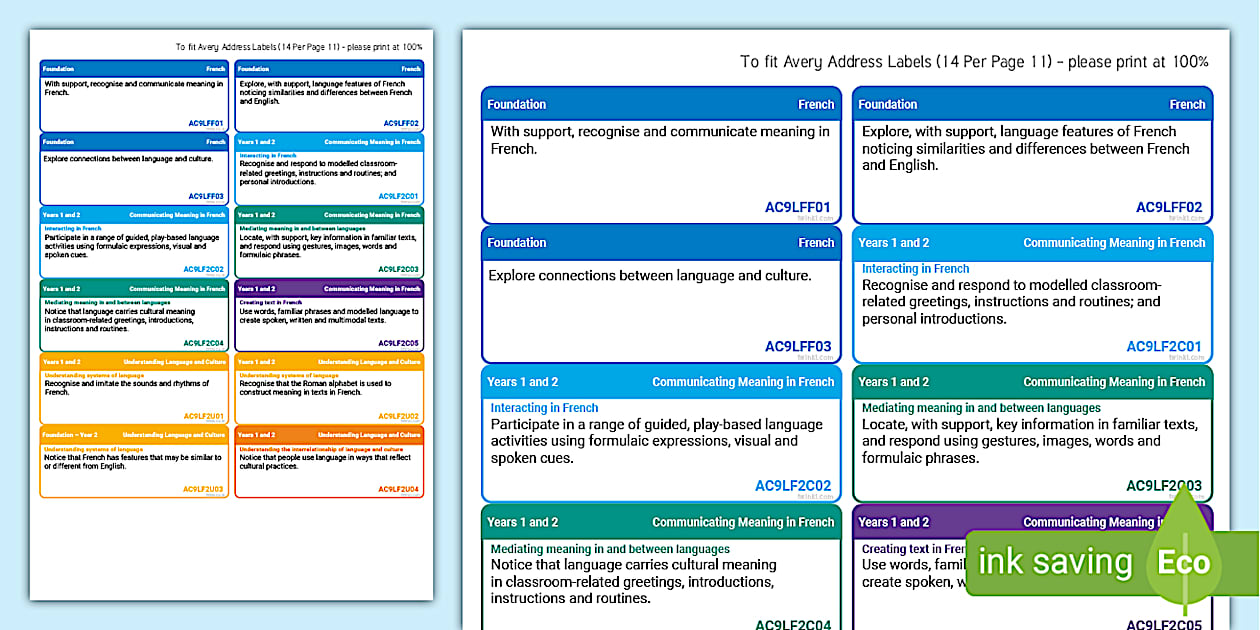Click code AC9LFF01 on the large page

pyautogui.click(x=797, y=208)
